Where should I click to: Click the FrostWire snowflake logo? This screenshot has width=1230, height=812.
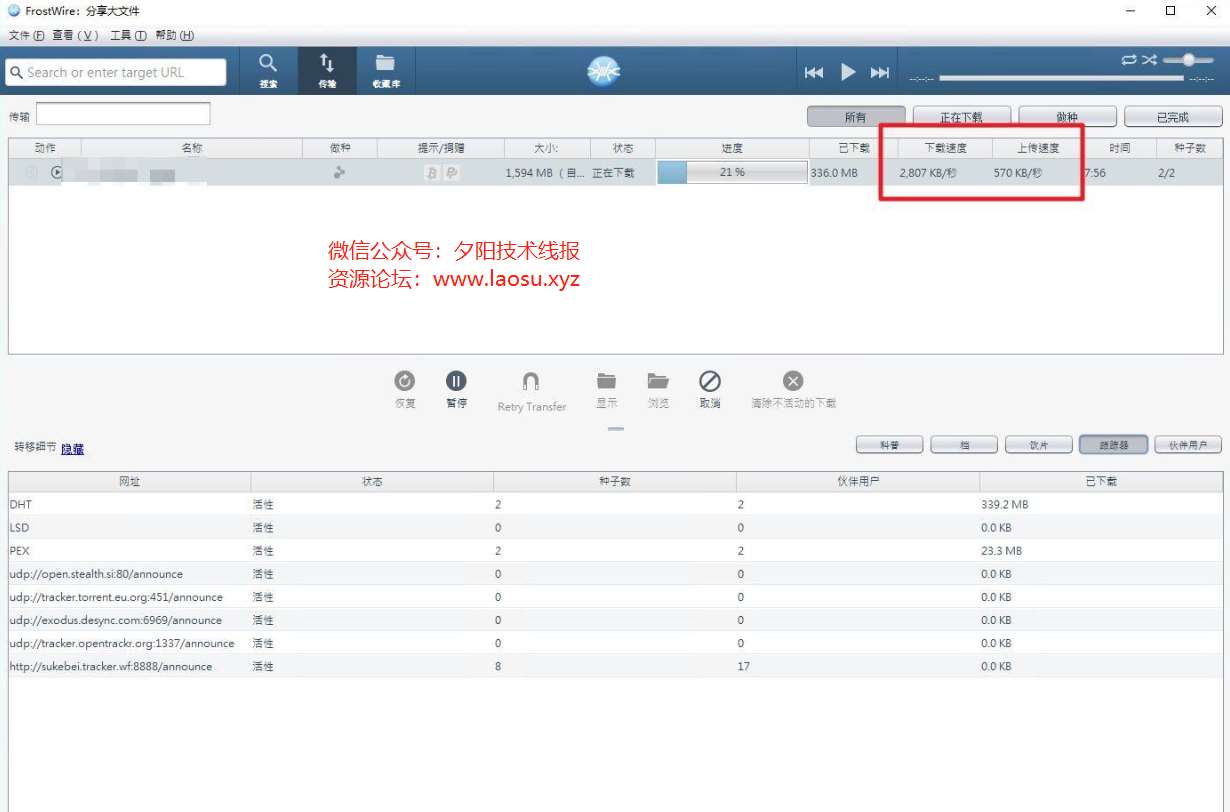tap(603, 71)
